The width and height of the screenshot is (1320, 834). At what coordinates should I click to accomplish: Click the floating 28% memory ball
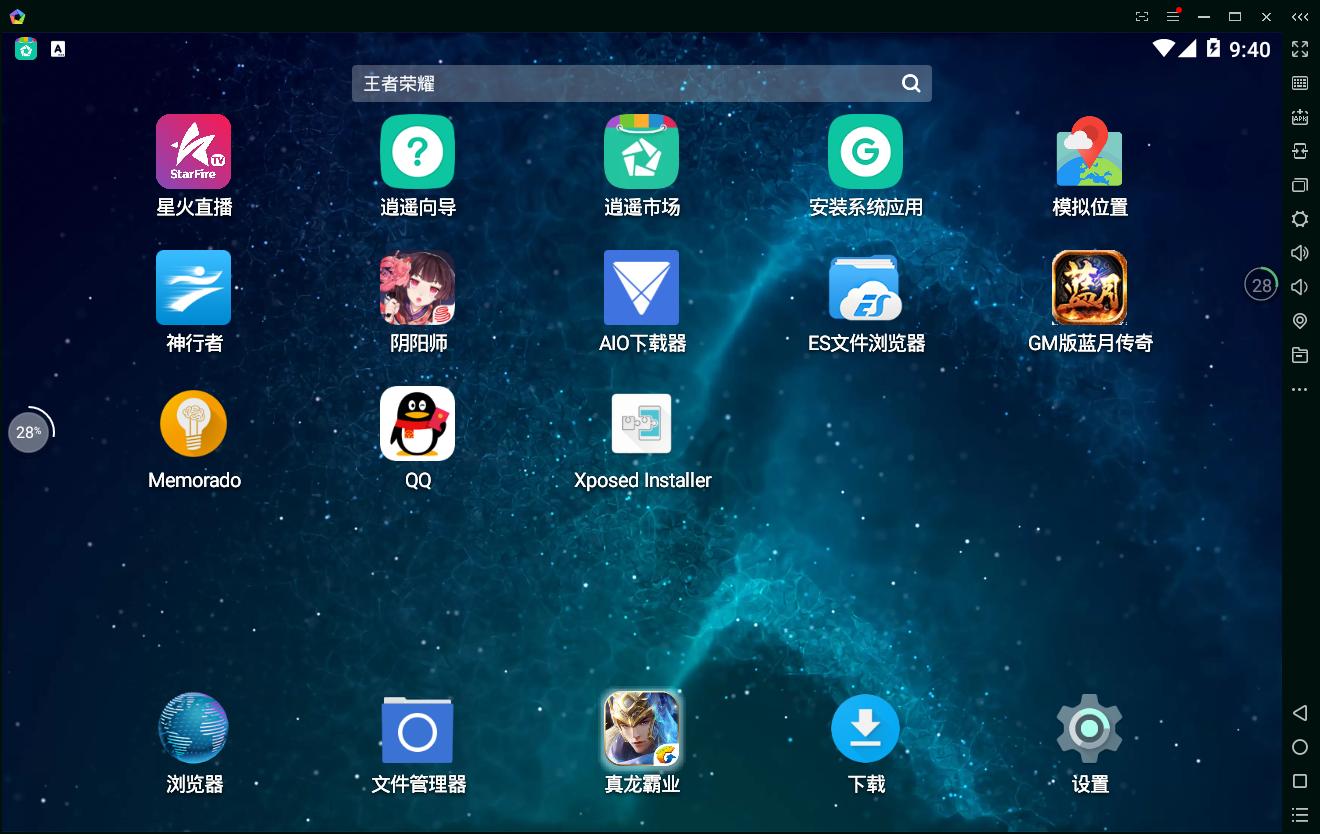coord(29,432)
